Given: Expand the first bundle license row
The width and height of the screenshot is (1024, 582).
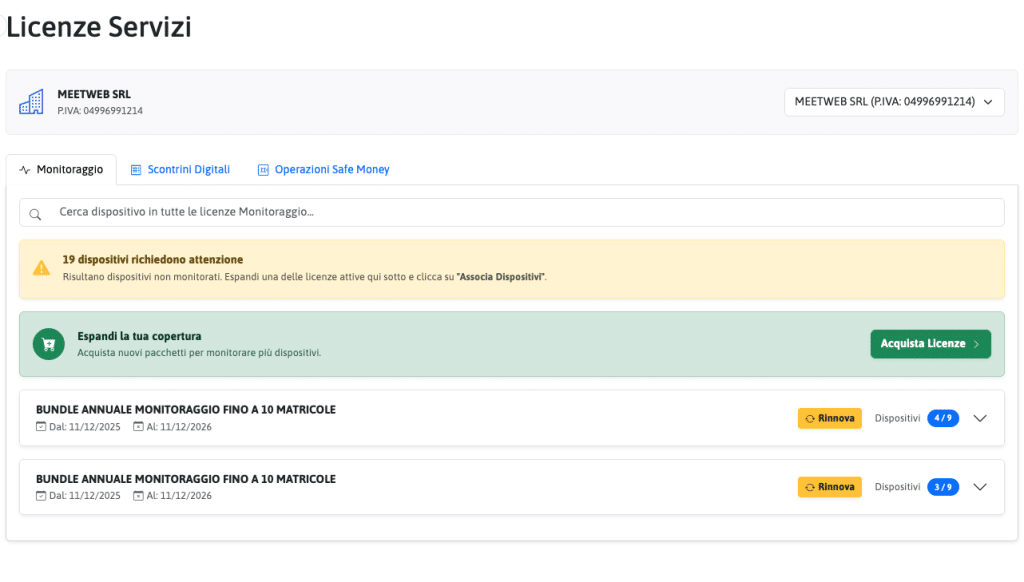Looking at the screenshot, I should 980,419.
